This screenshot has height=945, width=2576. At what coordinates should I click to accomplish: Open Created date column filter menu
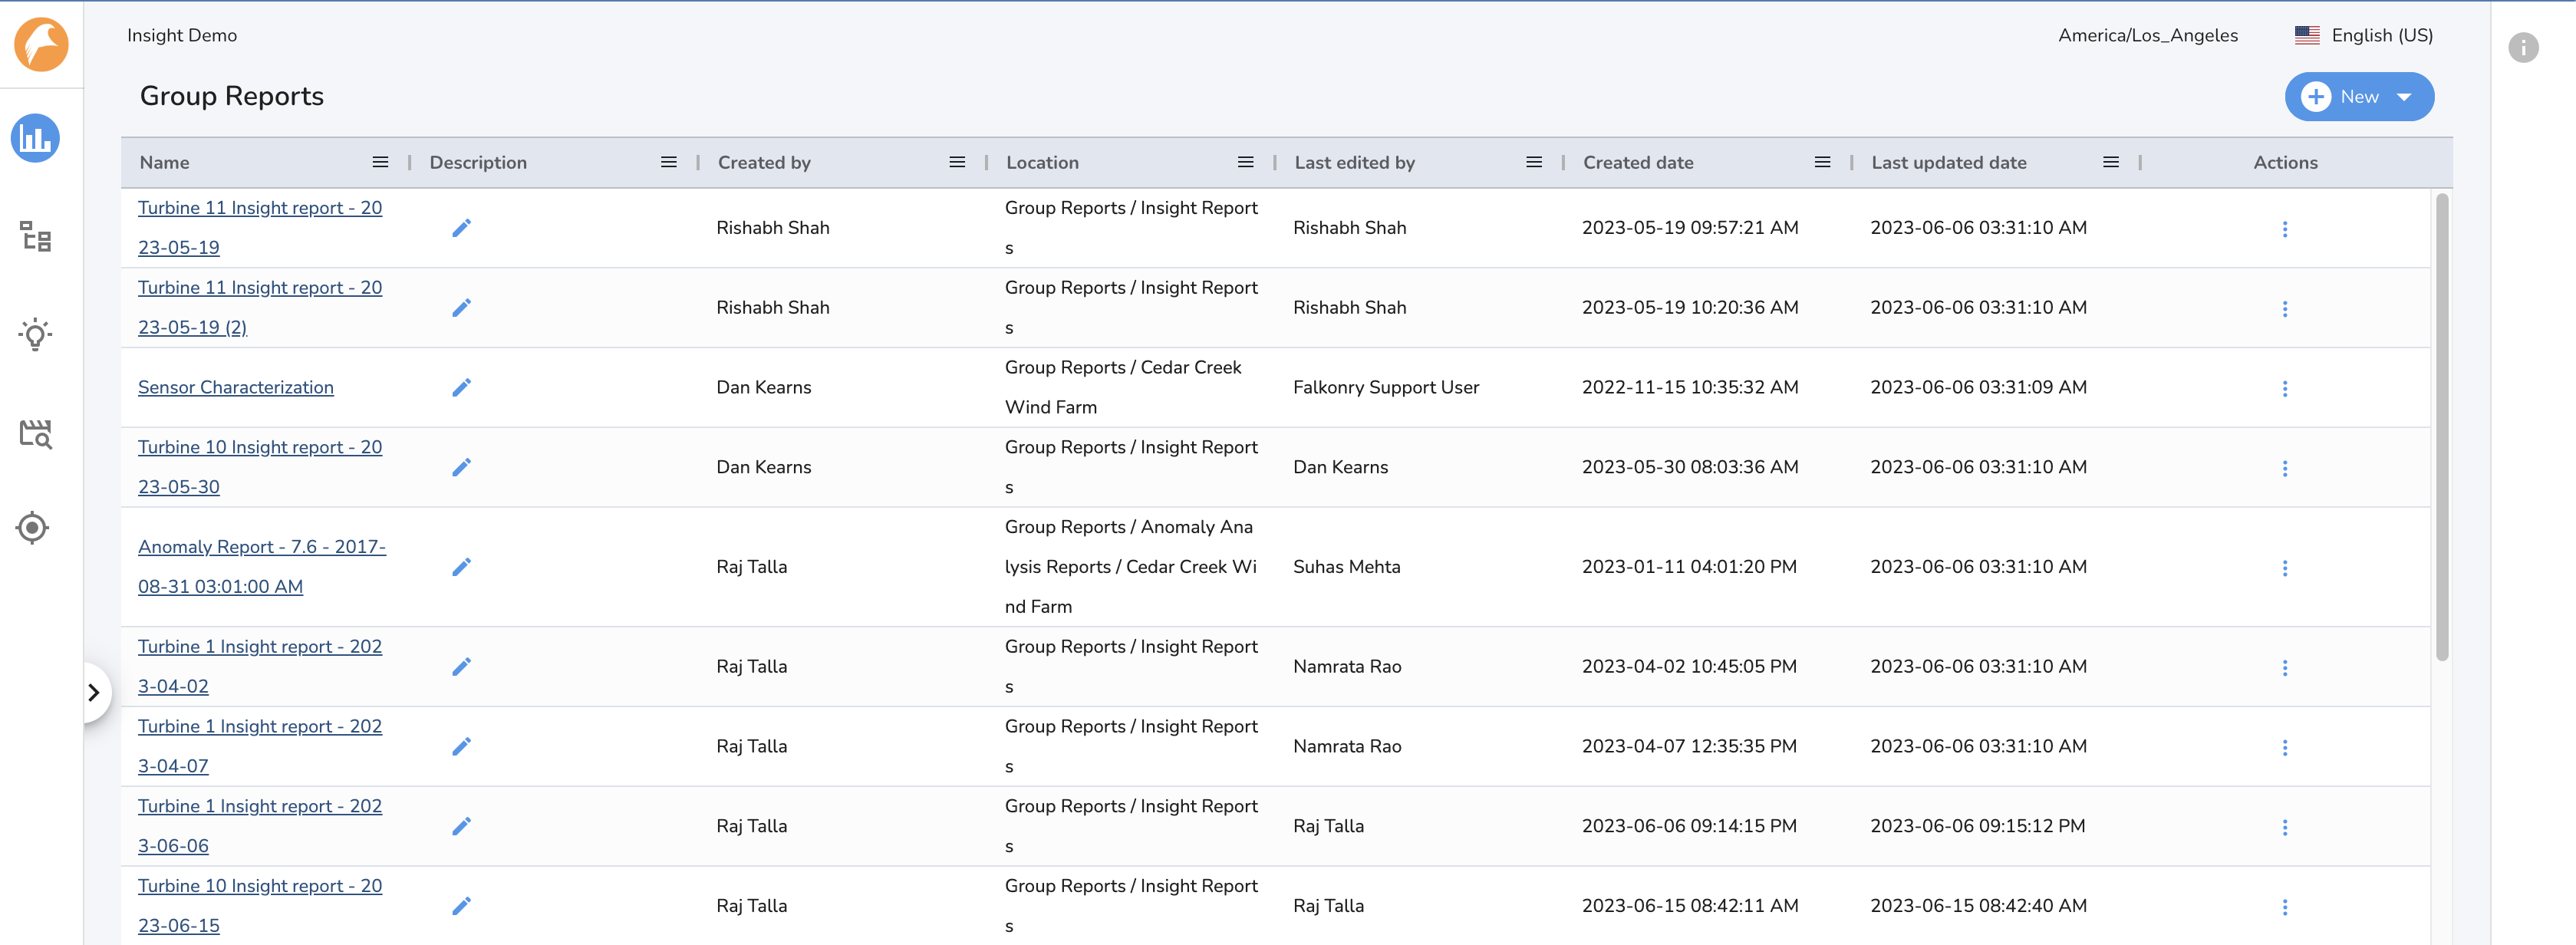click(x=1823, y=162)
